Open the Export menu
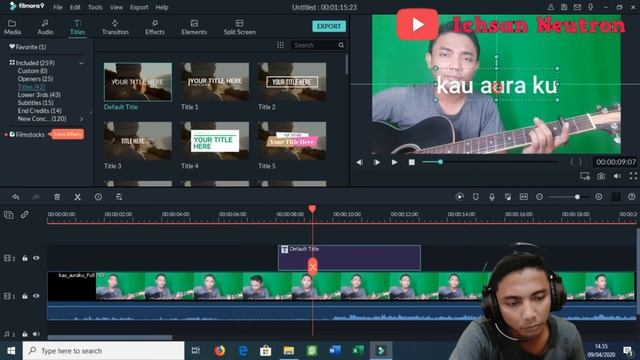Screen dimensions: 640x360 tap(139, 7)
